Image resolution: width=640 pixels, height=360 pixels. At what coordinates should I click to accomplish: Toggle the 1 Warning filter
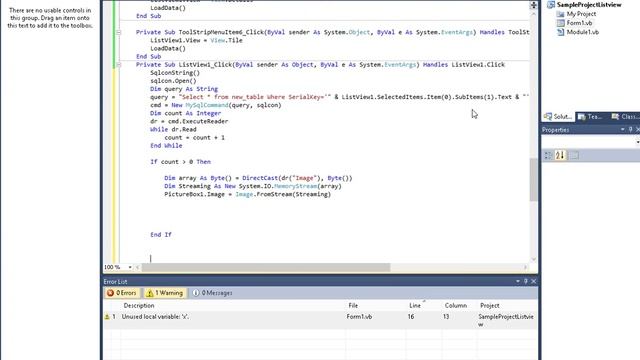(164, 293)
